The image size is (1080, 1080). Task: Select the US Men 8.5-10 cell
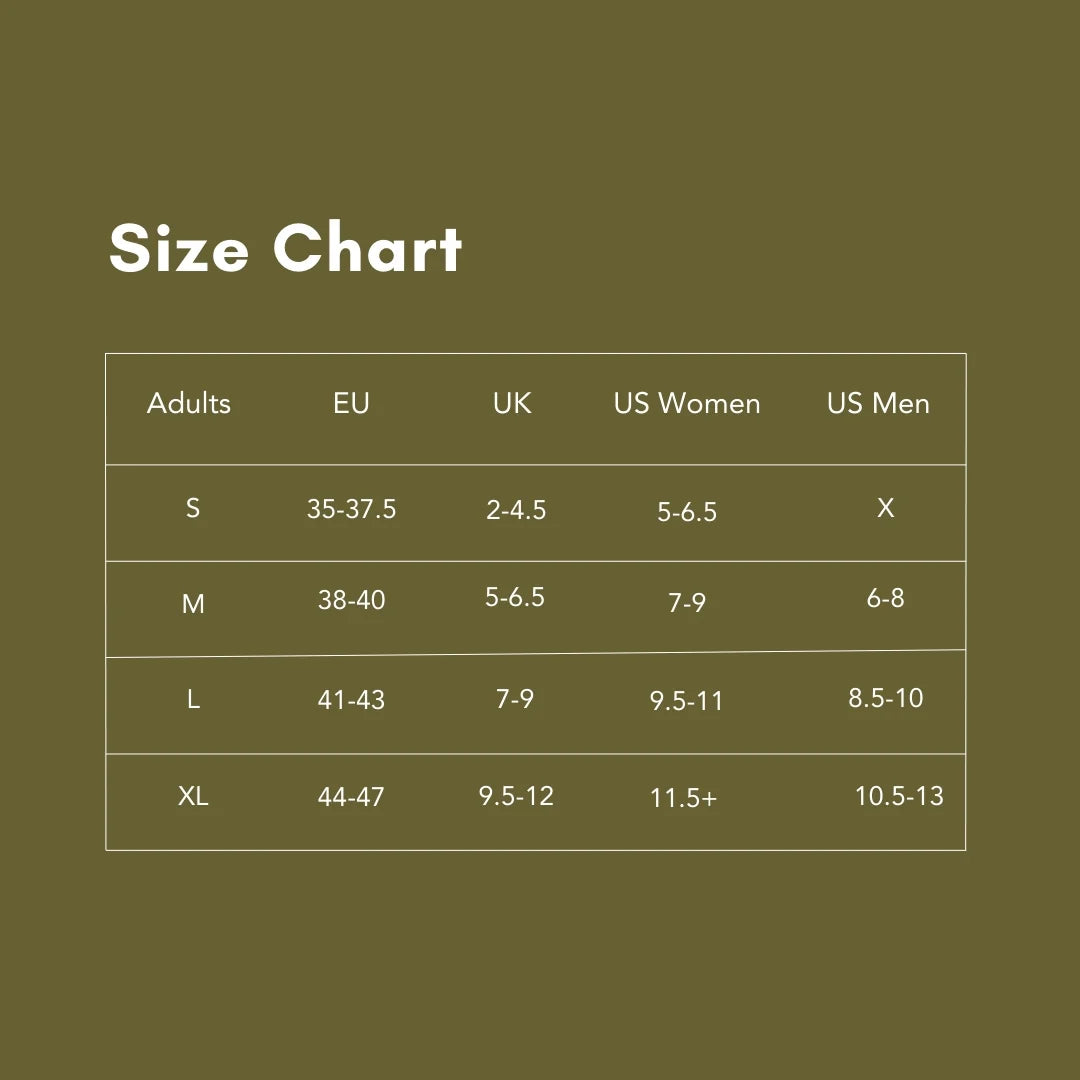[x=885, y=698]
